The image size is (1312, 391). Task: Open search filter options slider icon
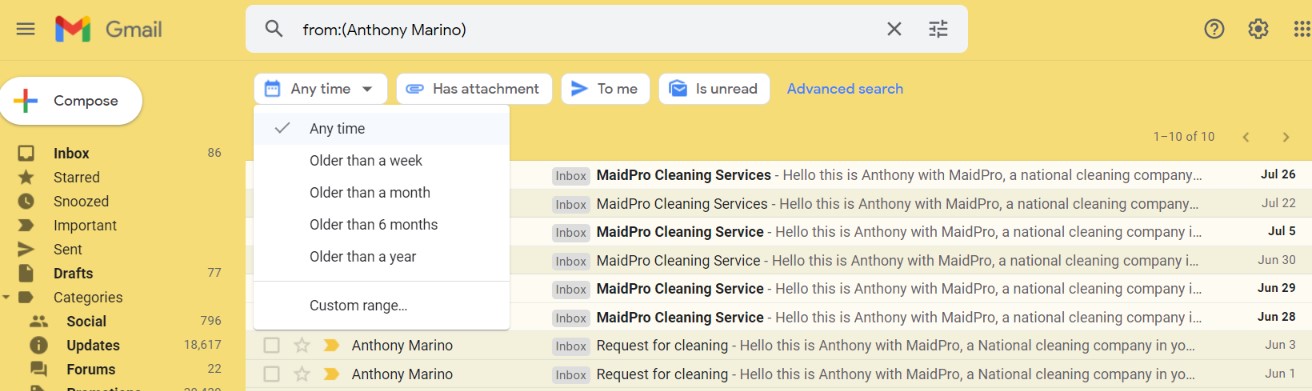click(938, 29)
